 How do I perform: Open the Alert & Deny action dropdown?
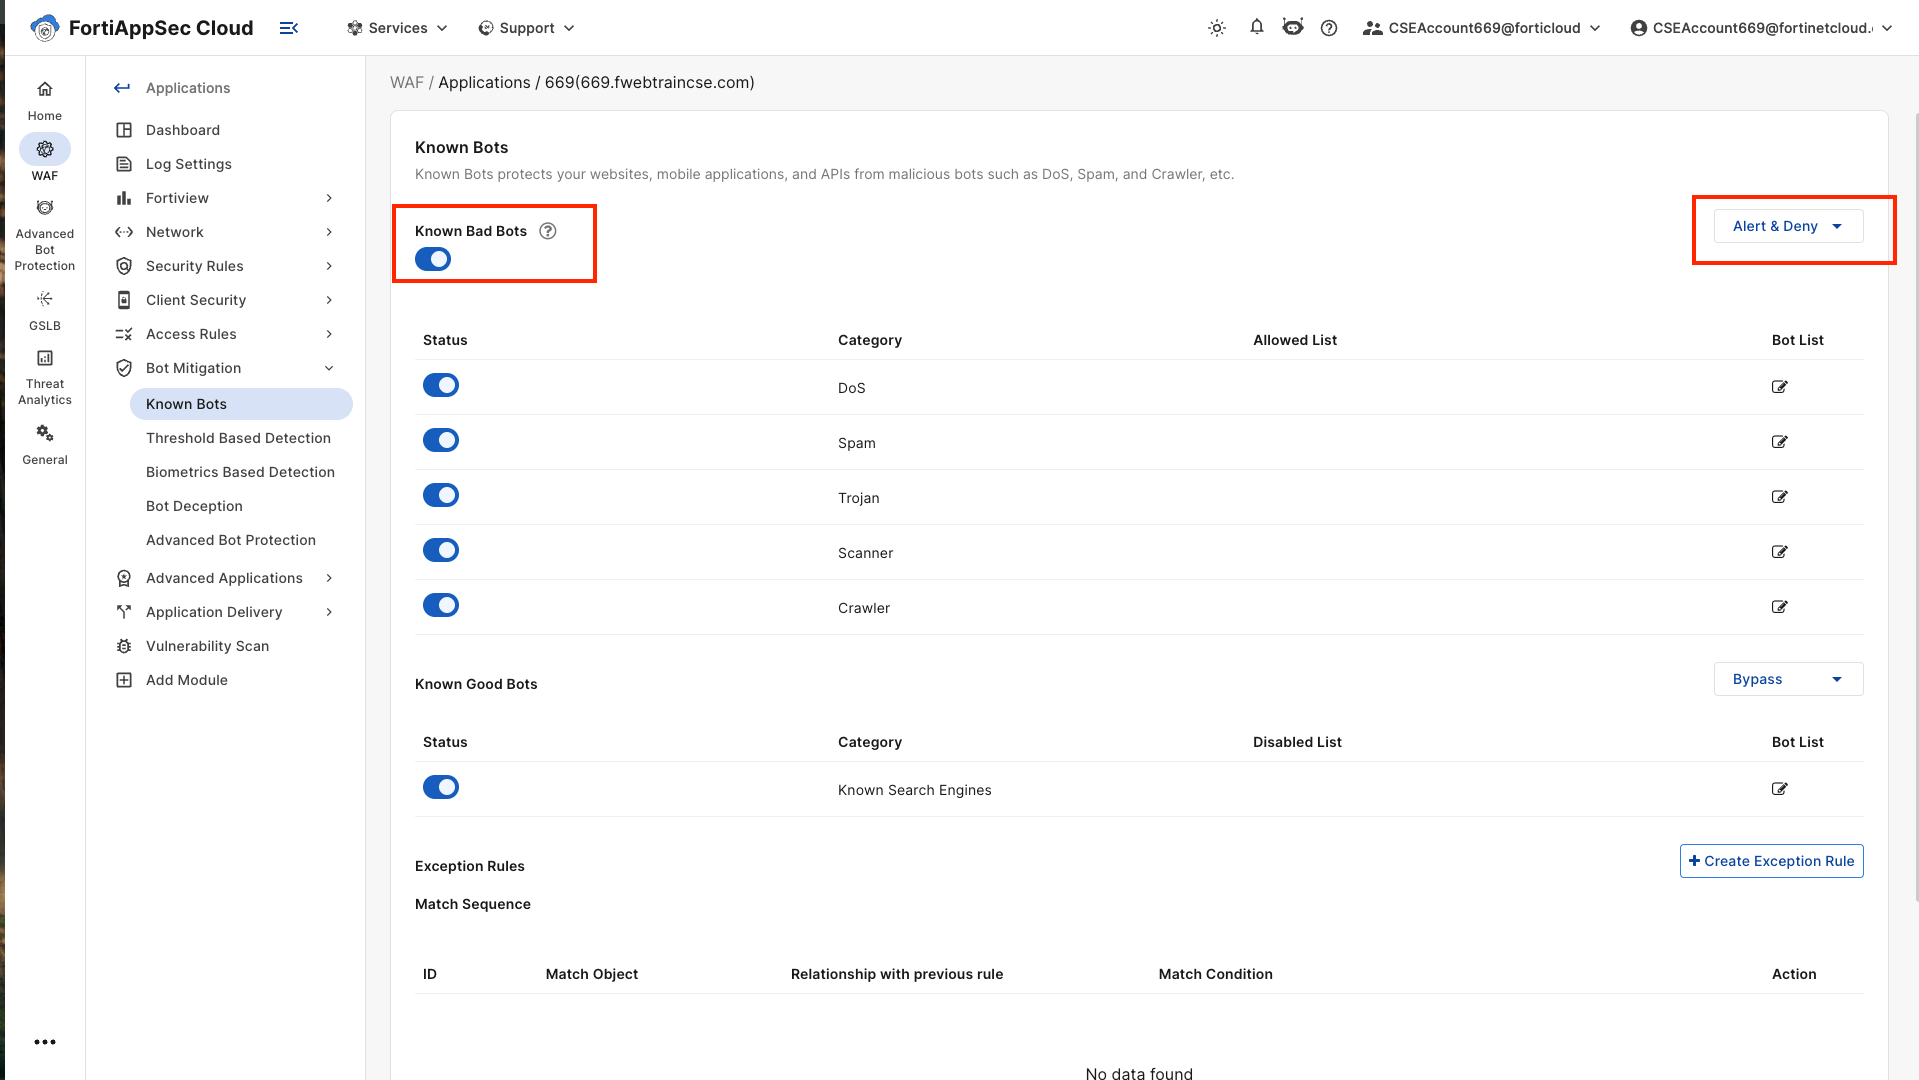point(1788,226)
